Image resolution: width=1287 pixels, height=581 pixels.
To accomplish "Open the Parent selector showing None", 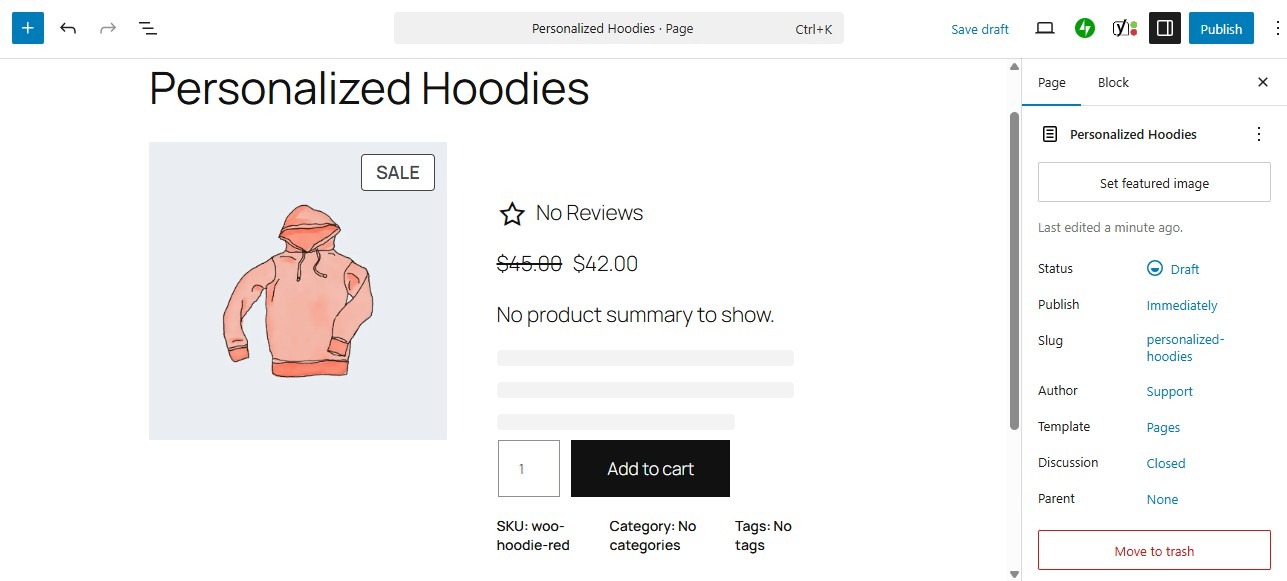I will coord(1162,499).
